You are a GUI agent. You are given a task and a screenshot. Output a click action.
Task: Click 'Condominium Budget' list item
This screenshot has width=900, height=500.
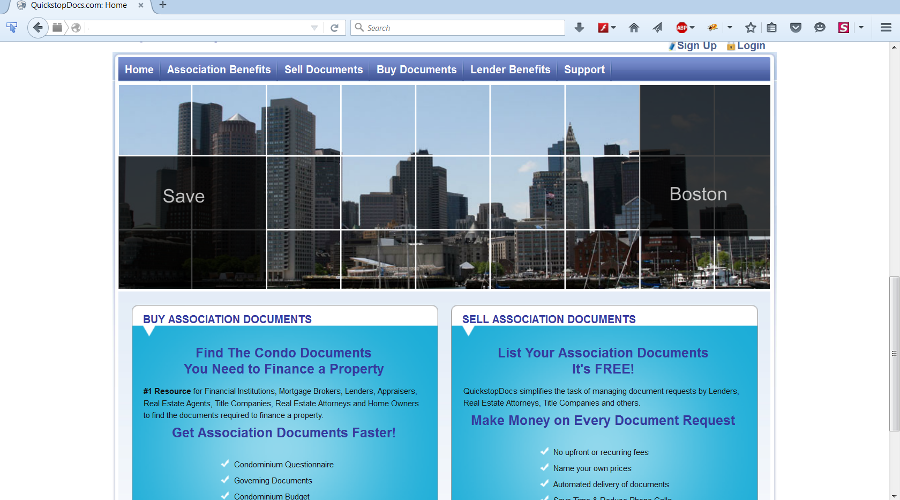tap(271, 496)
